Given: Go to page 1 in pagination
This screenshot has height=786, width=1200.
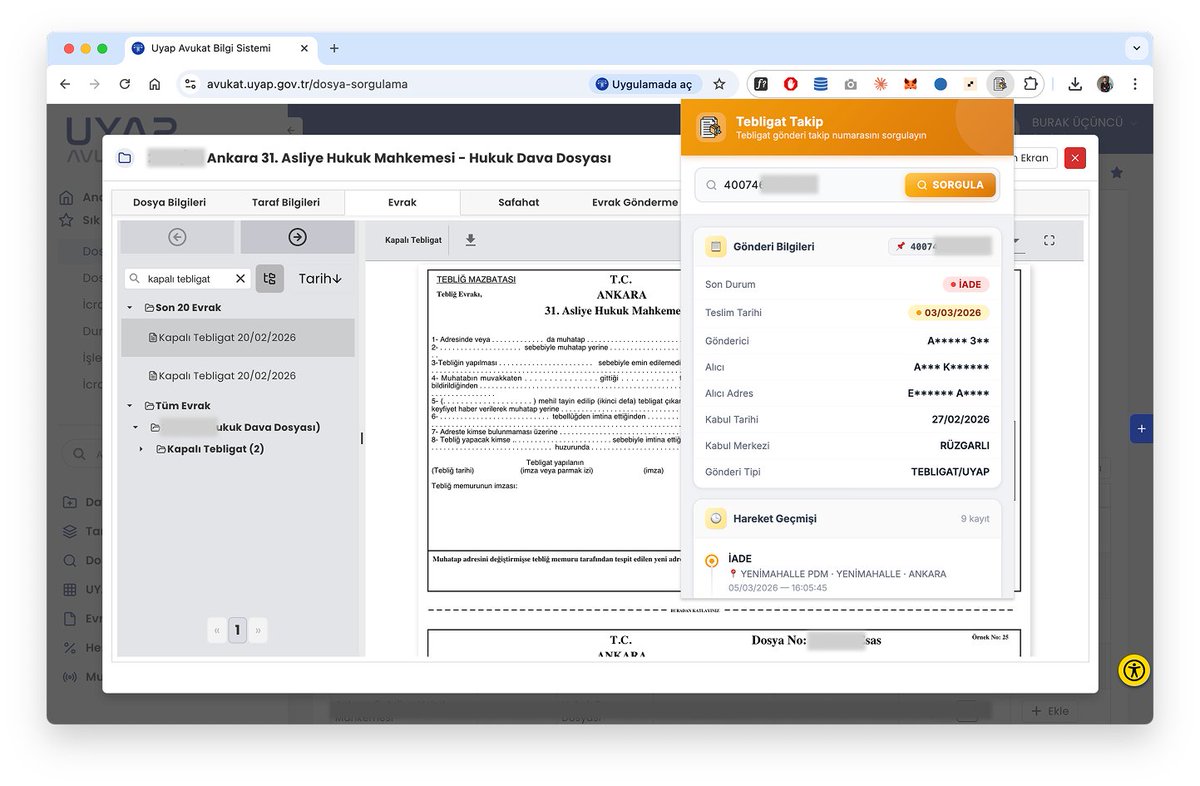Looking at the screenshot, I should [x=237, y=630].
